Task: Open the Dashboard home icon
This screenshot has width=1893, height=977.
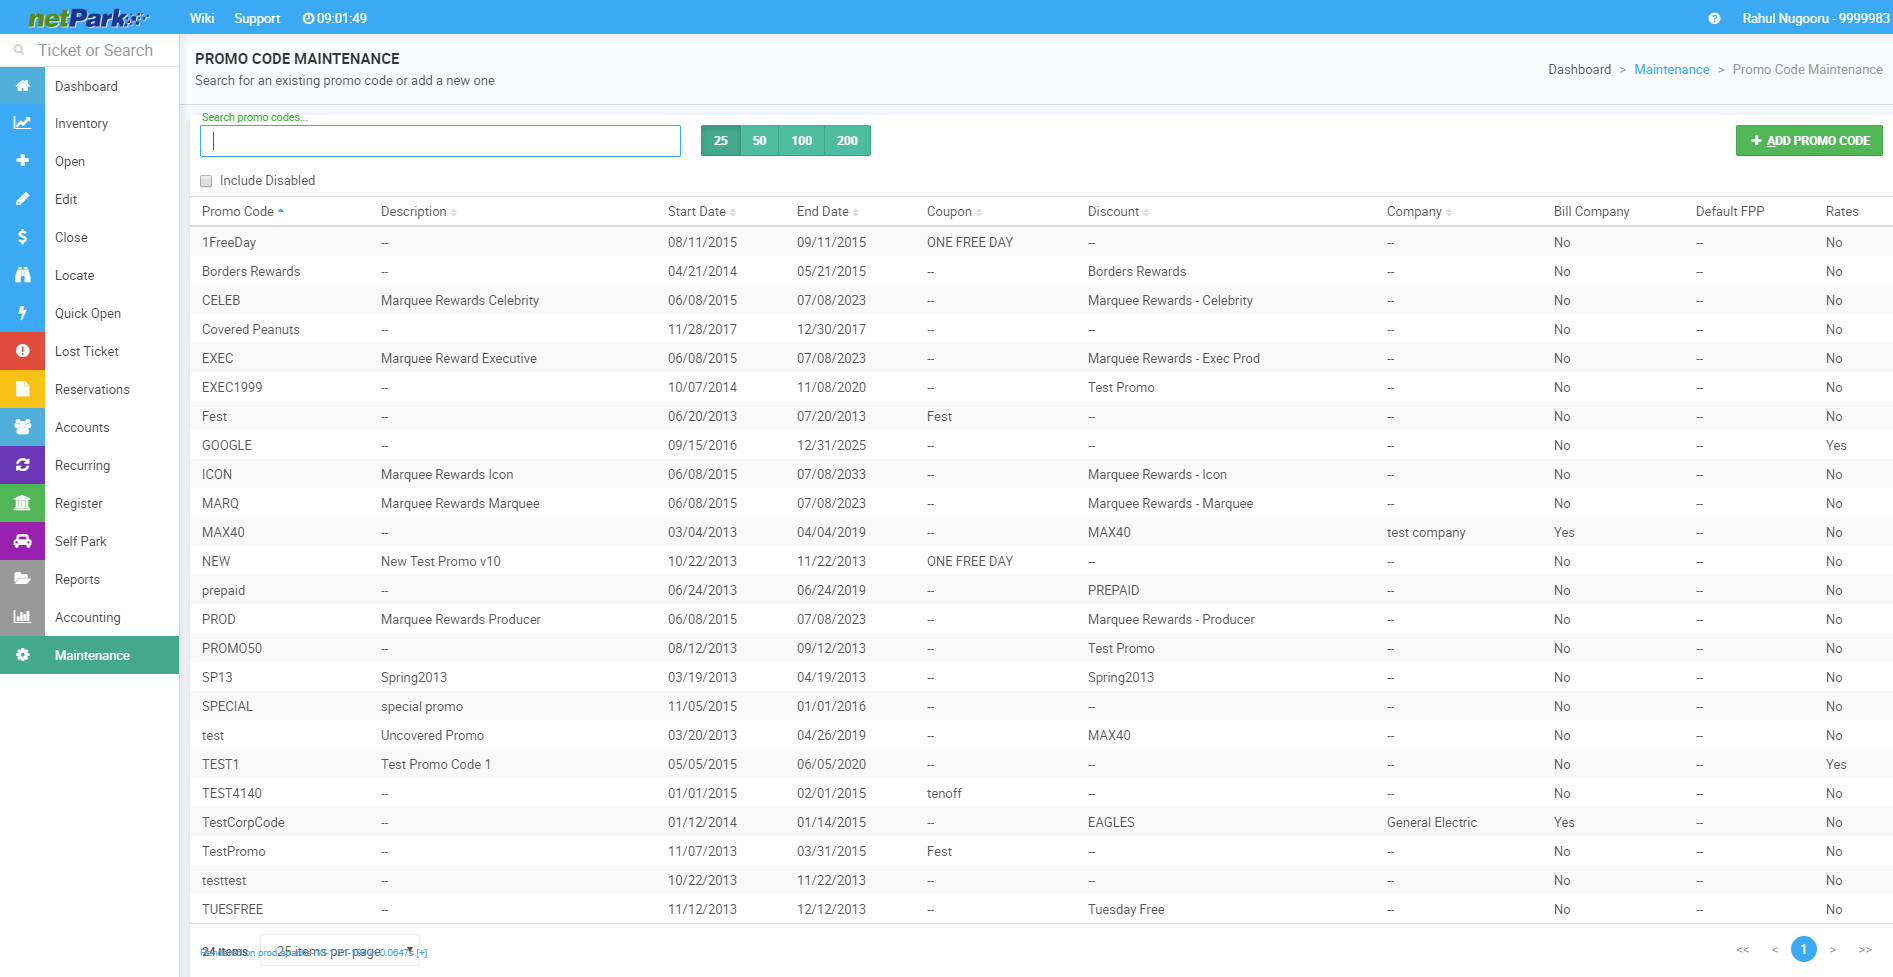Action: tap(22, 86)
